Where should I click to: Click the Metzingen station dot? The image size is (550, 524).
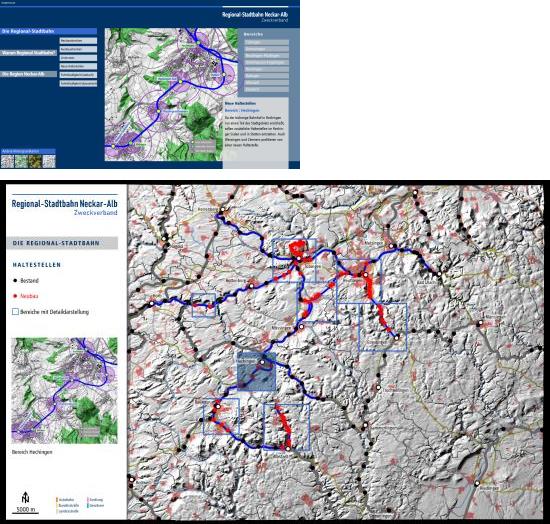391,246
